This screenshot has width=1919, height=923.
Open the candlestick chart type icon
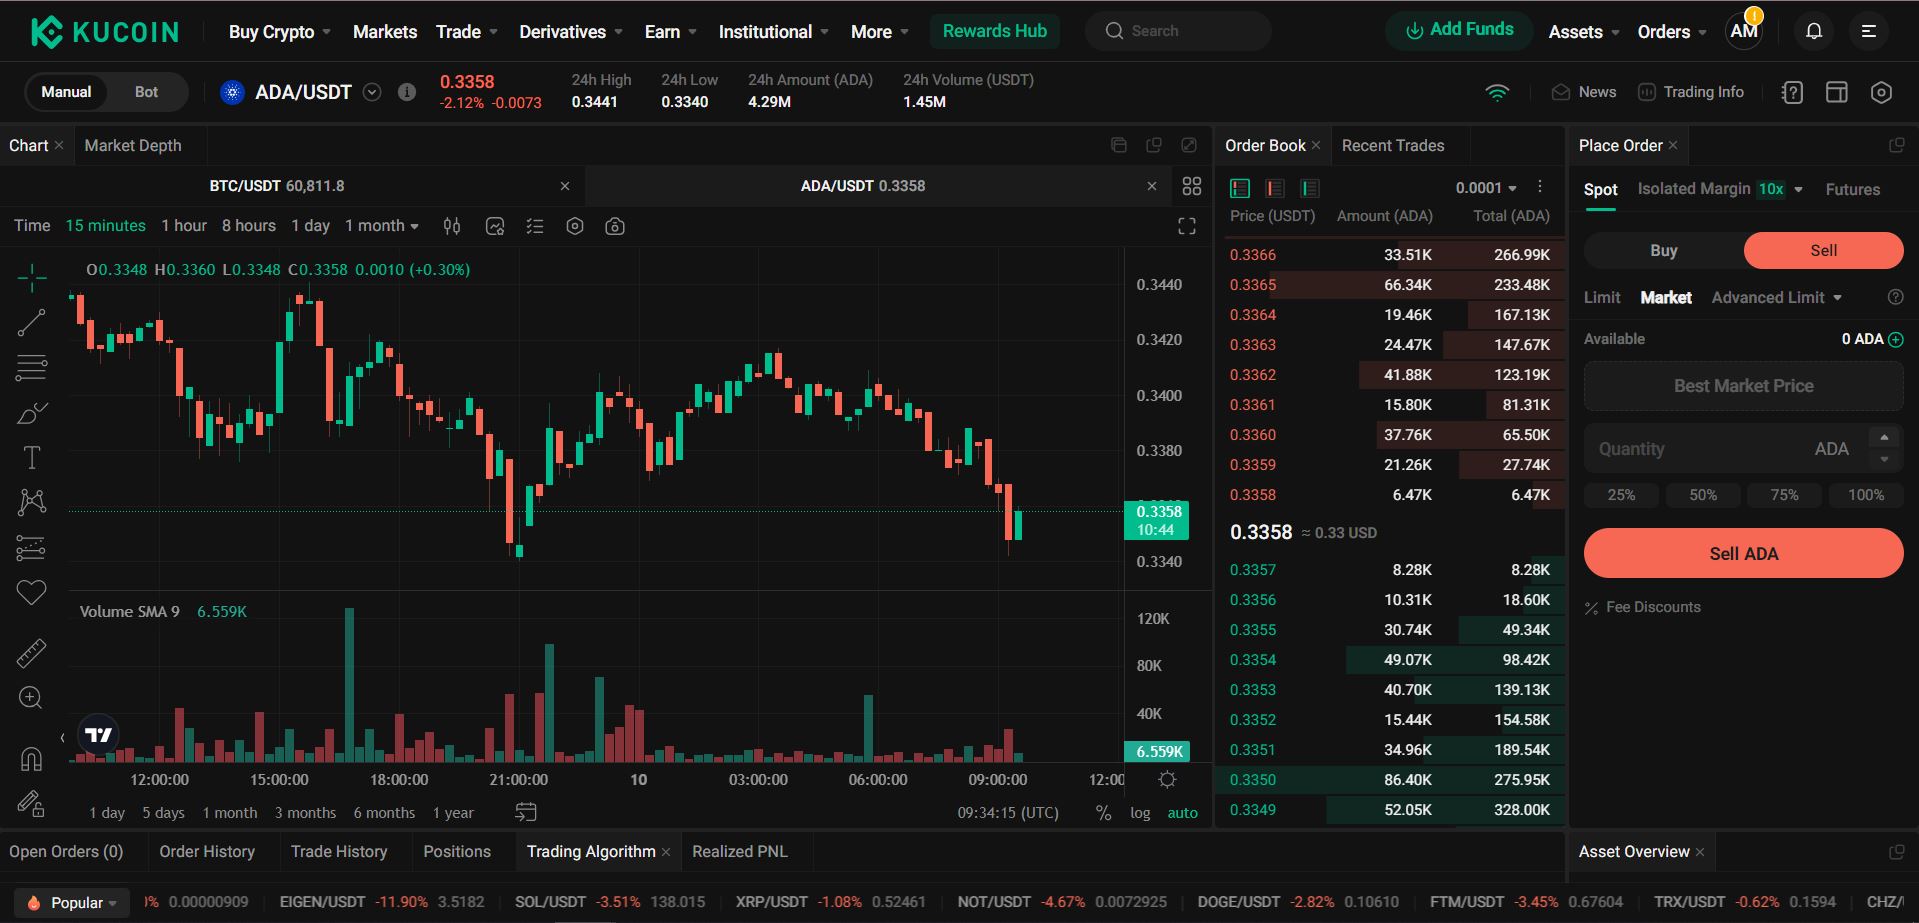click(x=452, y=226)
